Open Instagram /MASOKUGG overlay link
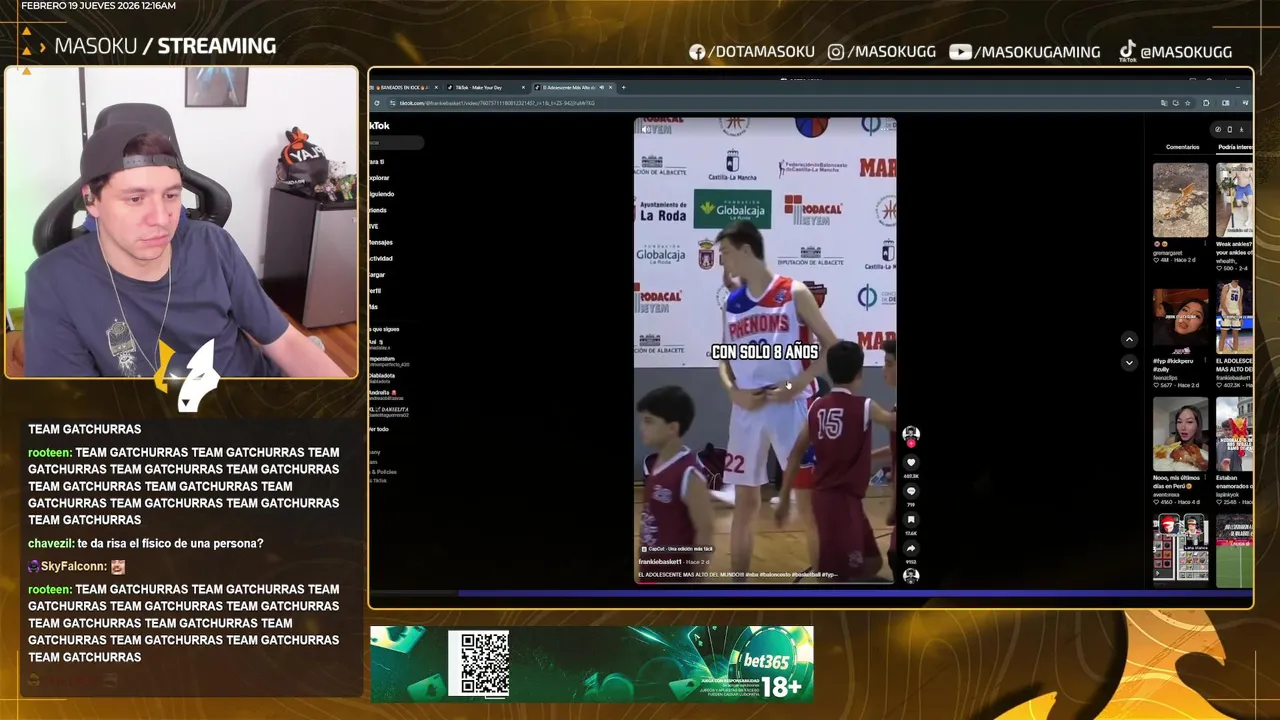 coord(882,51)
